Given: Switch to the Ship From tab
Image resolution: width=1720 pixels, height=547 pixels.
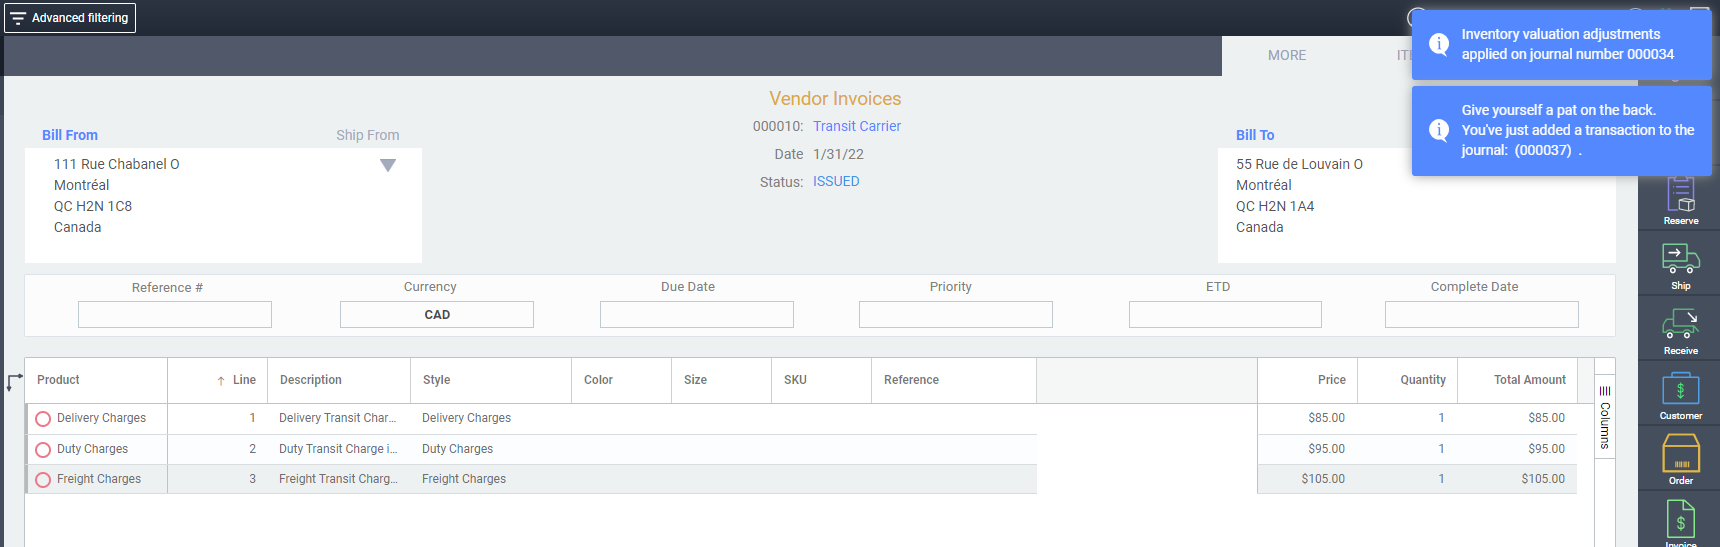Looking at the screenshot, I should (367, 135).
